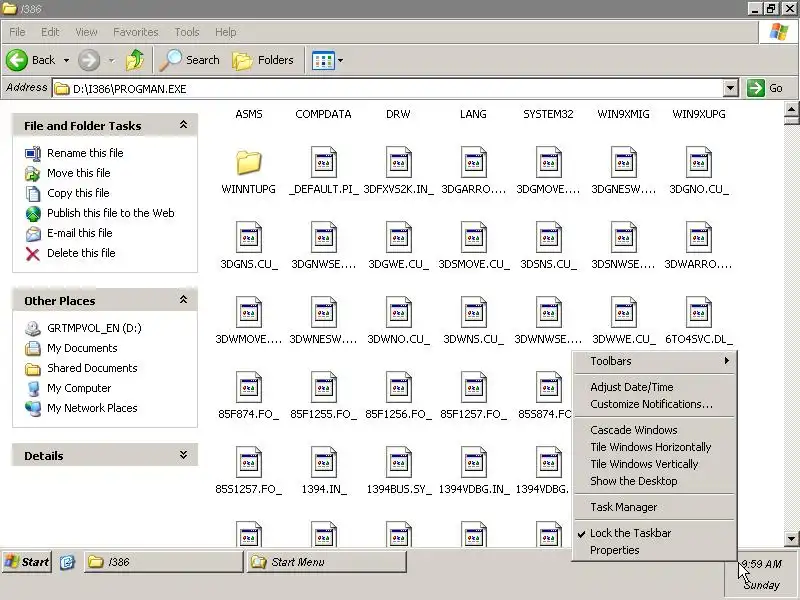This screenshot has width=800, height=600.
Task: Select the WINNTUPG folder icon
Action: pos(248,163)
